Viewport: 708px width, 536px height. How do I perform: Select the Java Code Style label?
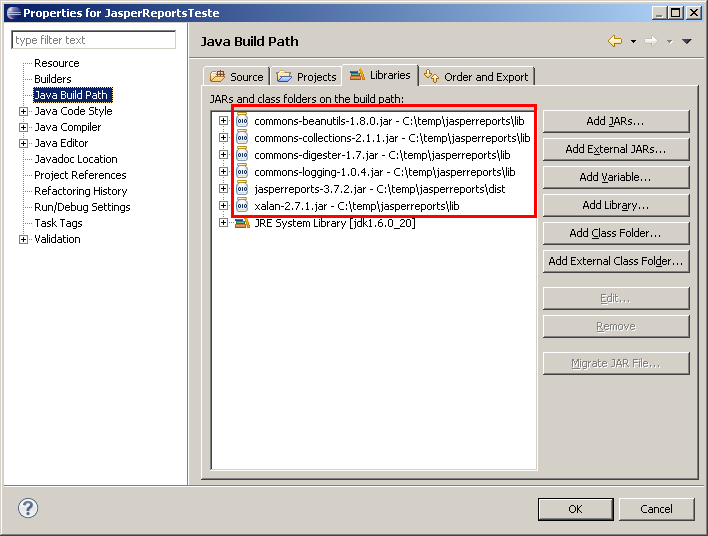click(x=73, y=111)
